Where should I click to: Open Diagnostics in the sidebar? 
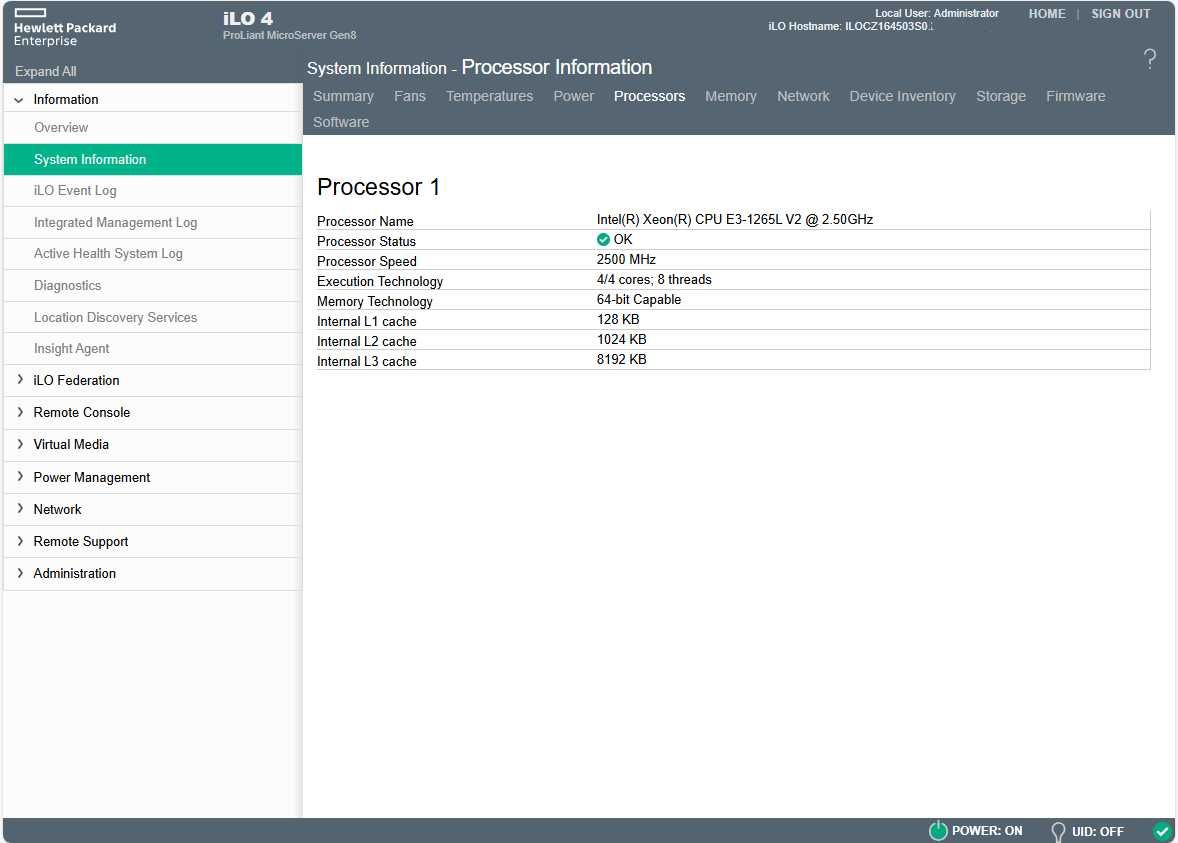[x=153, y=286]
